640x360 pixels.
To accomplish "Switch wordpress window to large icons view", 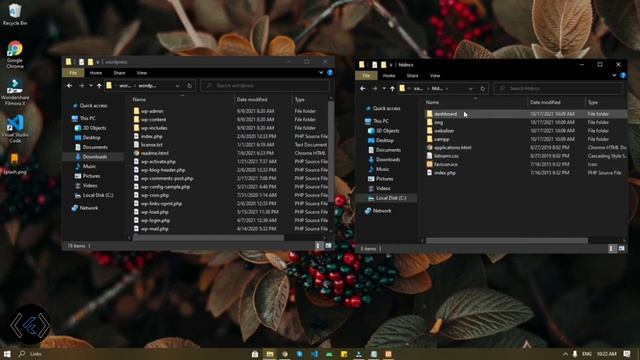I will coord(328,246).
